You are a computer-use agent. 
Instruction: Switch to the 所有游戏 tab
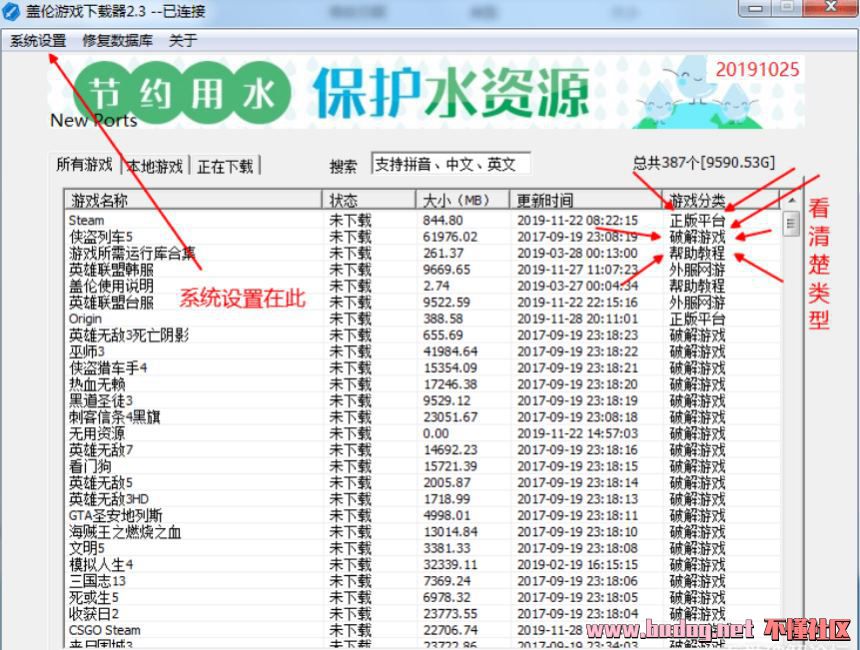pyautogui.click(x=84, y=165)
